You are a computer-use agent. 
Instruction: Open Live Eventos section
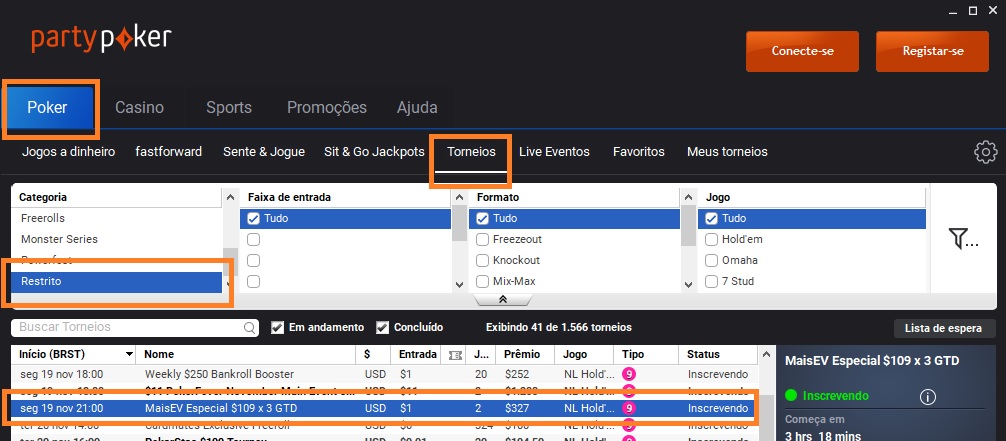(554, 152)
